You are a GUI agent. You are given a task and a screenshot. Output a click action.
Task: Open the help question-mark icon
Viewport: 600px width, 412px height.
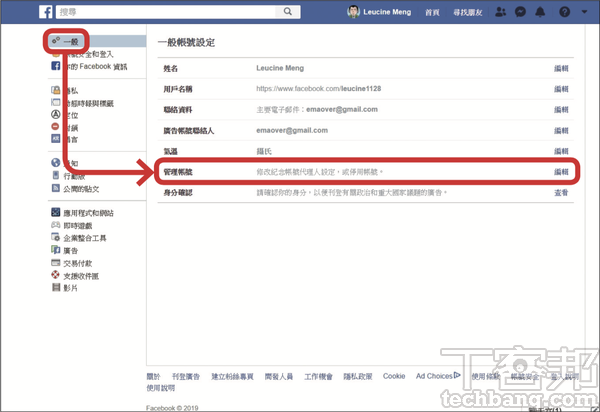coord(564,12)
